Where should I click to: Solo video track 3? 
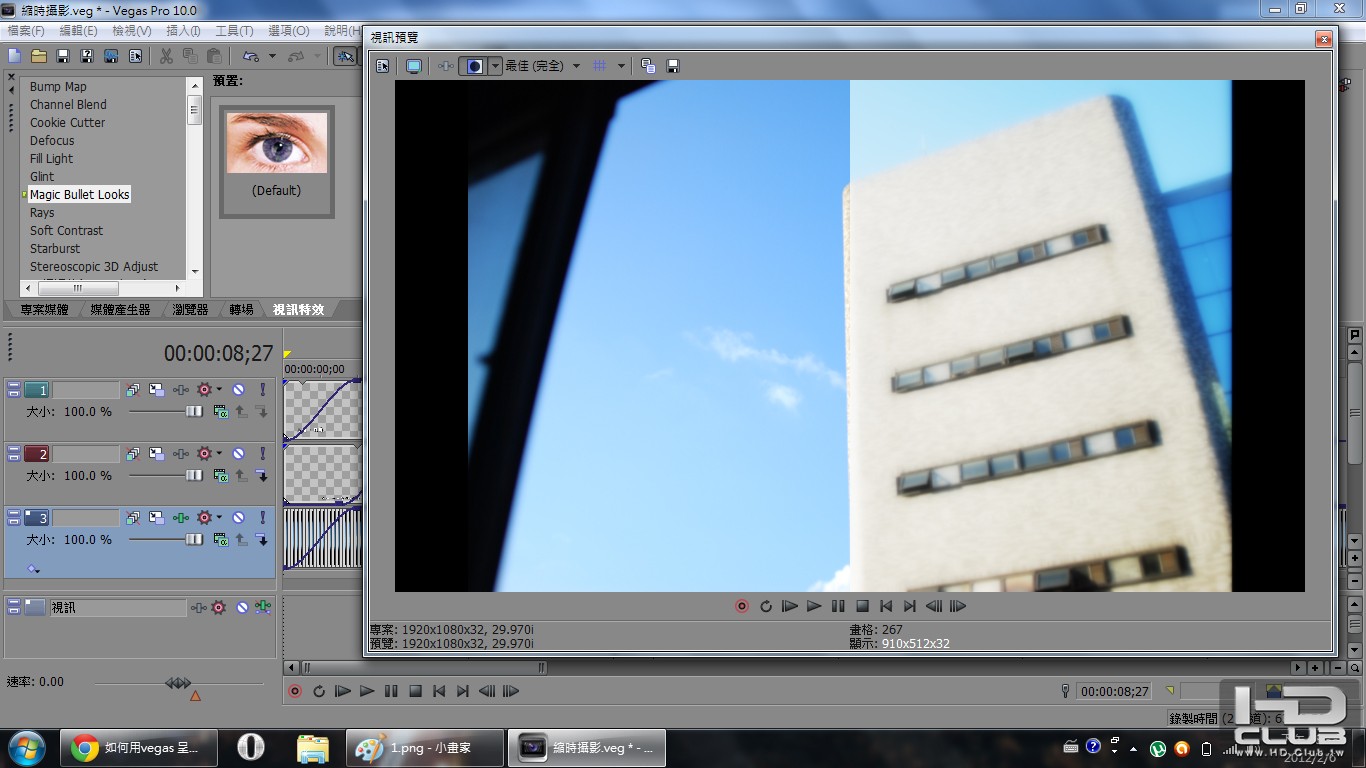coord(263,518)
